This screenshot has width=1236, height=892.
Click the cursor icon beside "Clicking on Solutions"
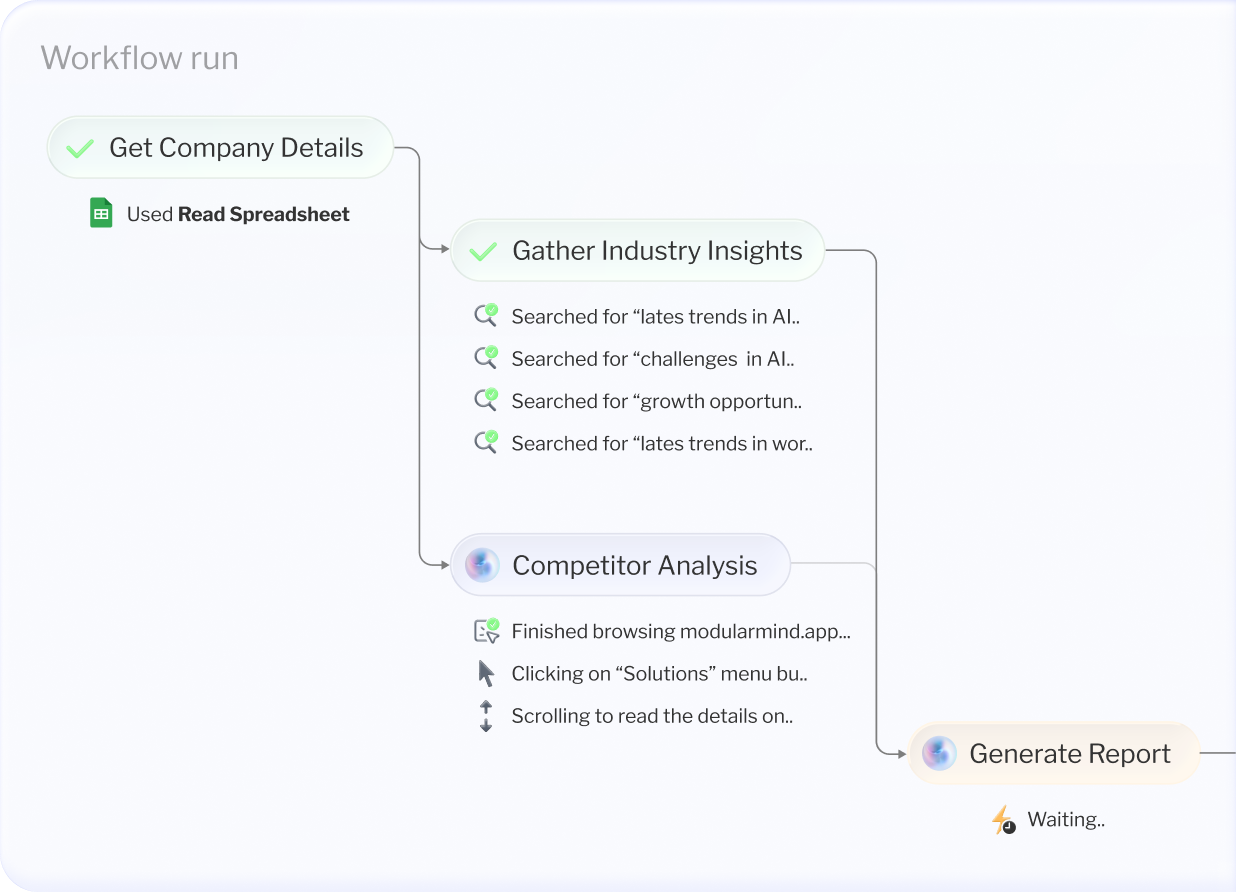[x=486, y=672]
